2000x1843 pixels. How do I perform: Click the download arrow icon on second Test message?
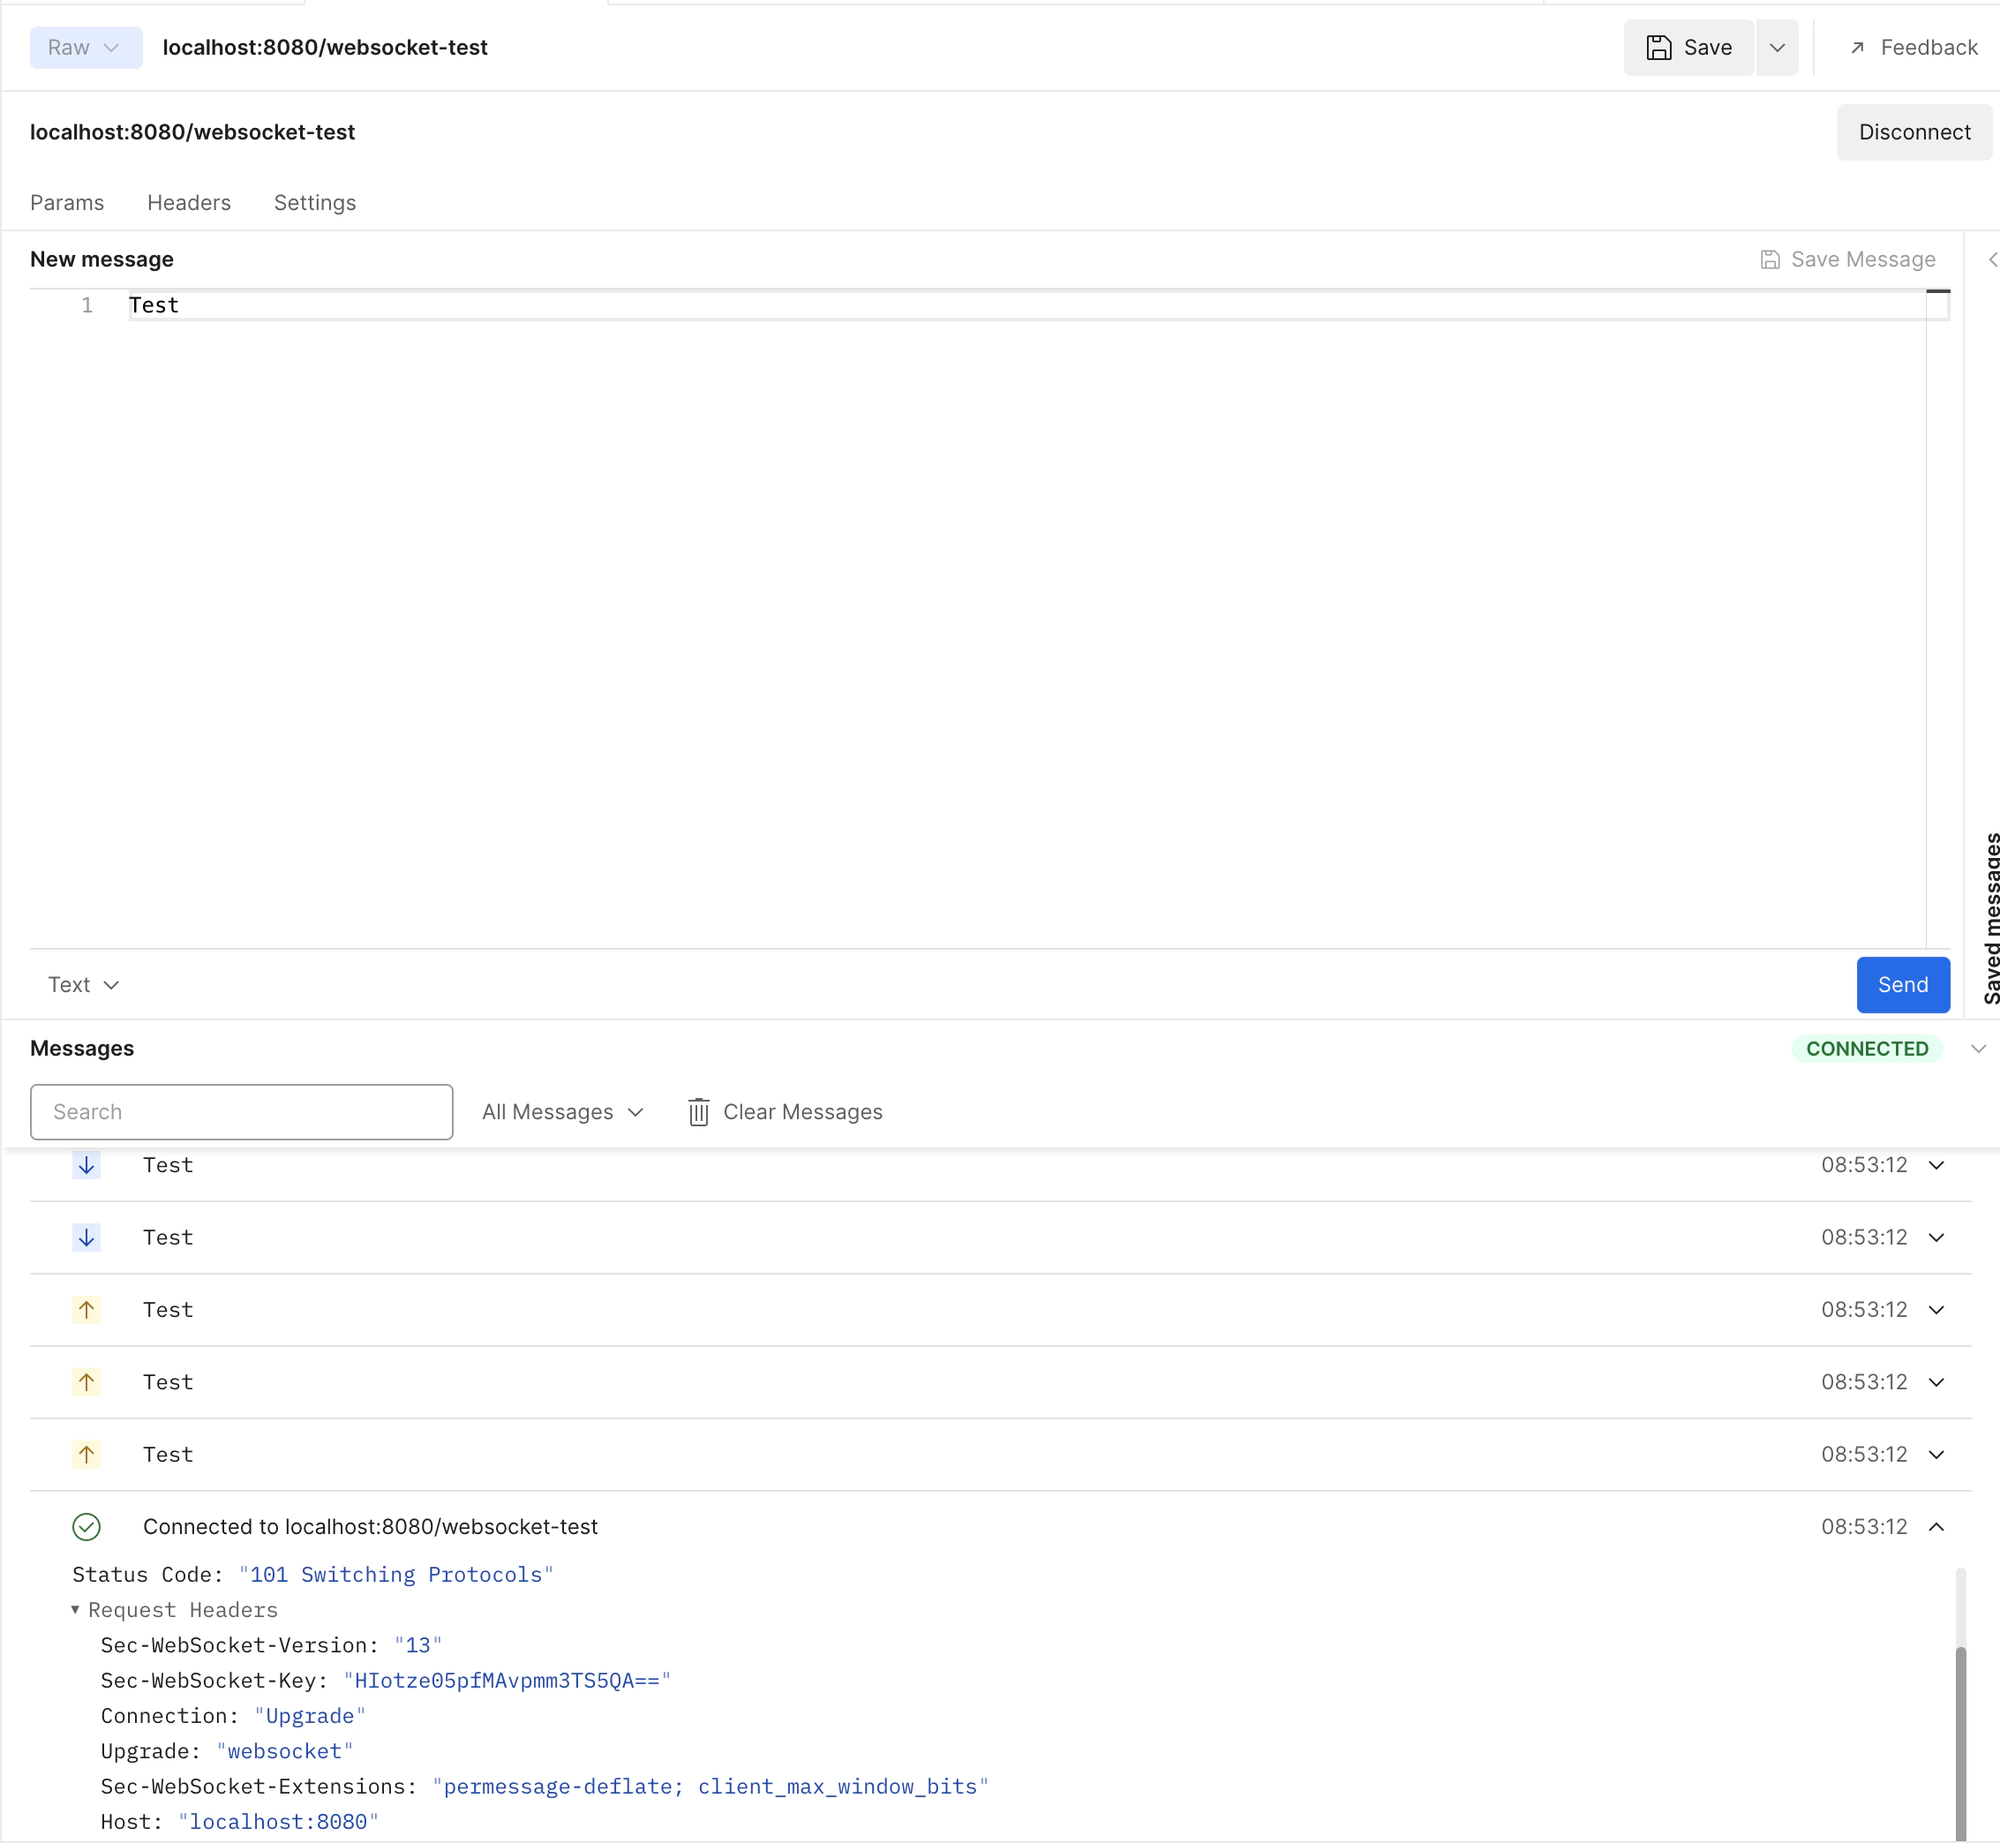tap(85, 1237)
